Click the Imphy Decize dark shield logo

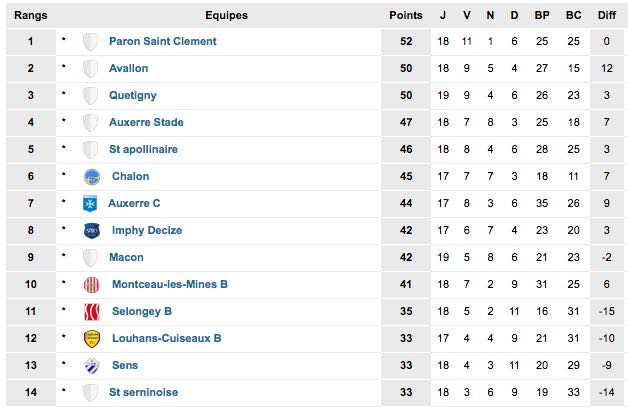[92, 231]
